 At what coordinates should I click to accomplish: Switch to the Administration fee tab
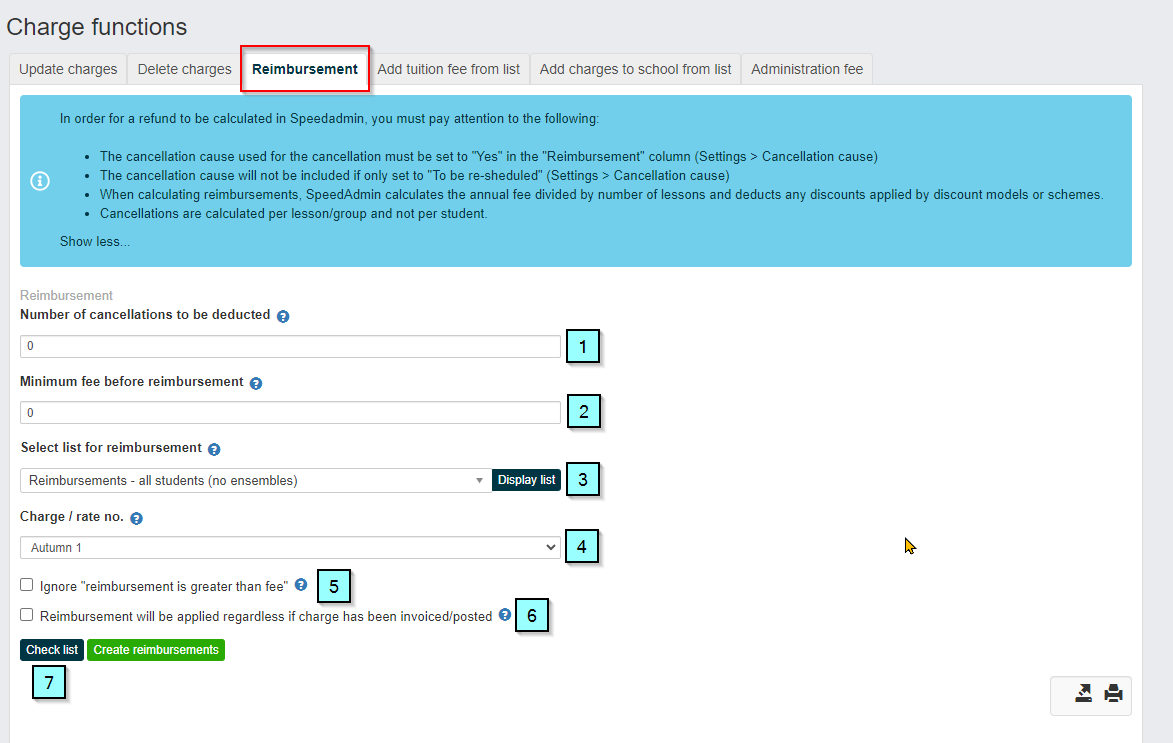(x=807, y=70)
